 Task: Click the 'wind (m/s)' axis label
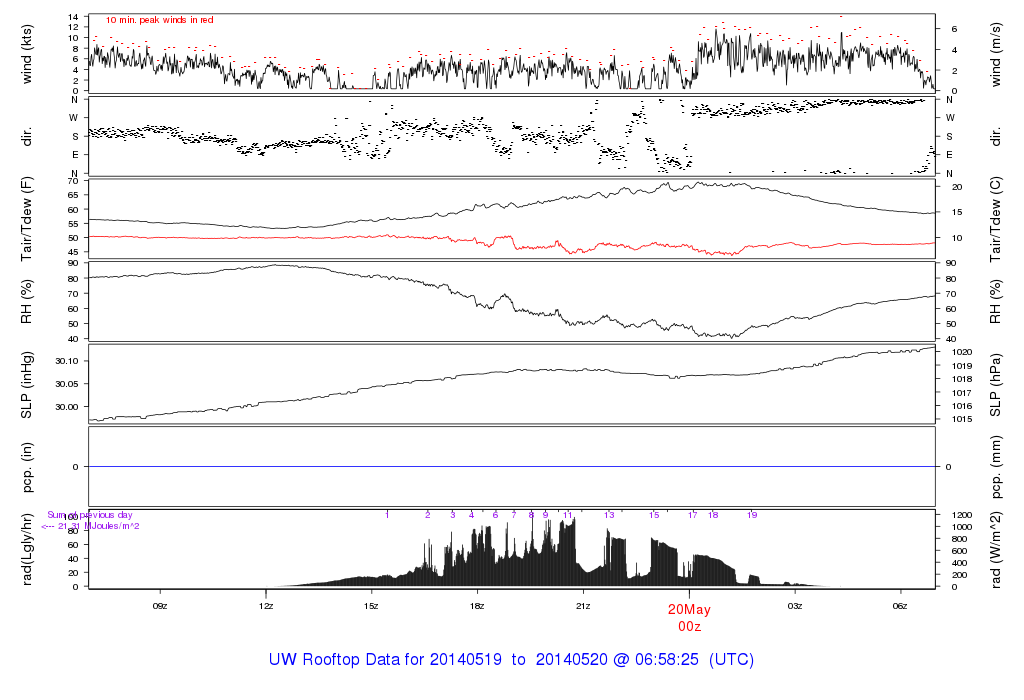(x=996, y=54)
